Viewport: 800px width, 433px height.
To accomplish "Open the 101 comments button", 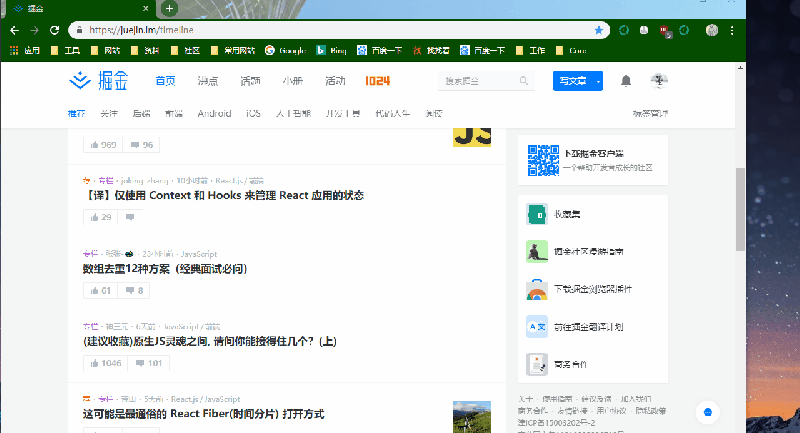I will coord(148,363).
